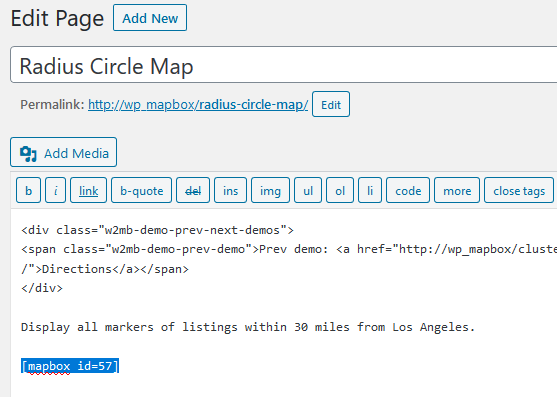The width and height of the screenshot is (557, 397).
Task: Open the radius-circle-map permalink
Action: pos(198,105)
